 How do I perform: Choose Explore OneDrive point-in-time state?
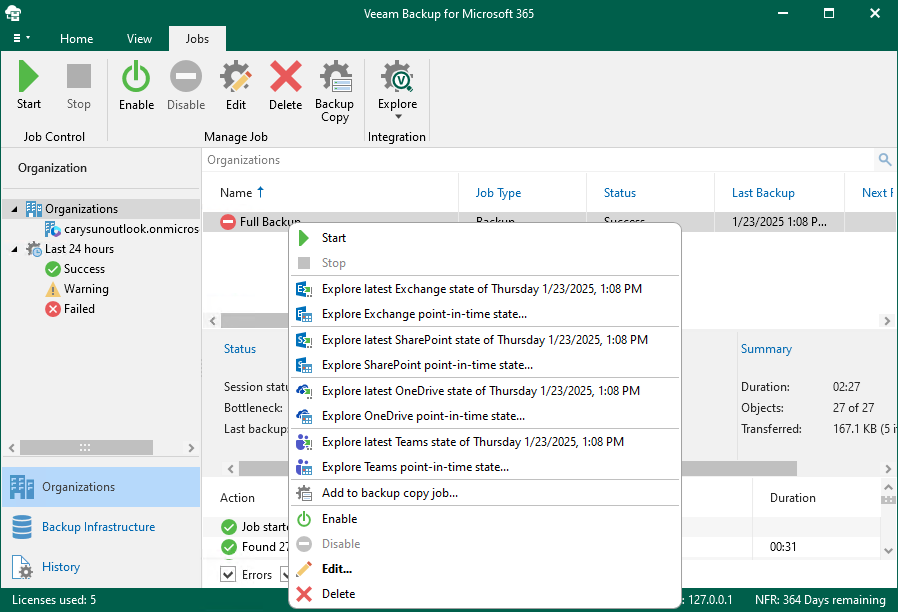point(485,416)
